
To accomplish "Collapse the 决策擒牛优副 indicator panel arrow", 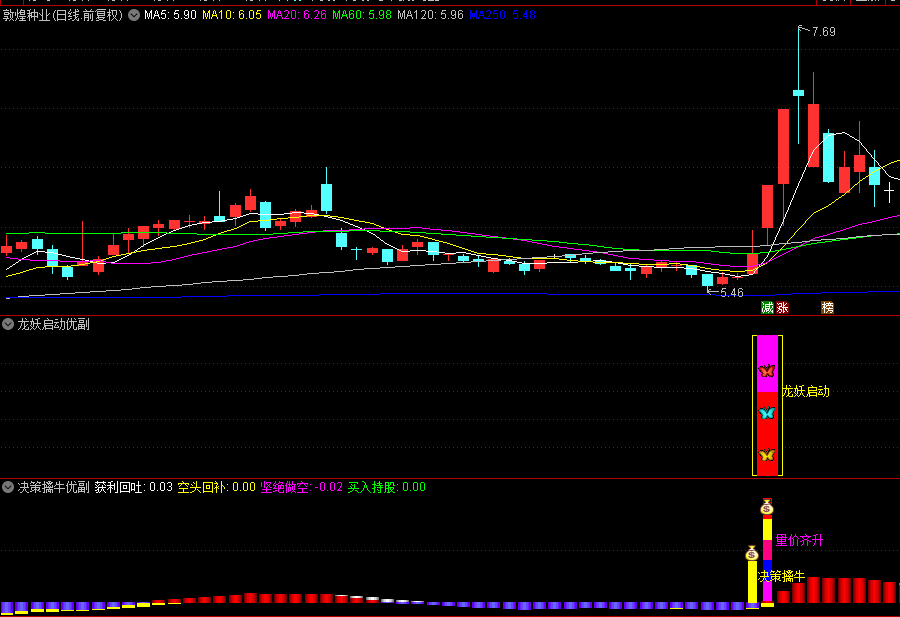I will click(x=8, y=487).
